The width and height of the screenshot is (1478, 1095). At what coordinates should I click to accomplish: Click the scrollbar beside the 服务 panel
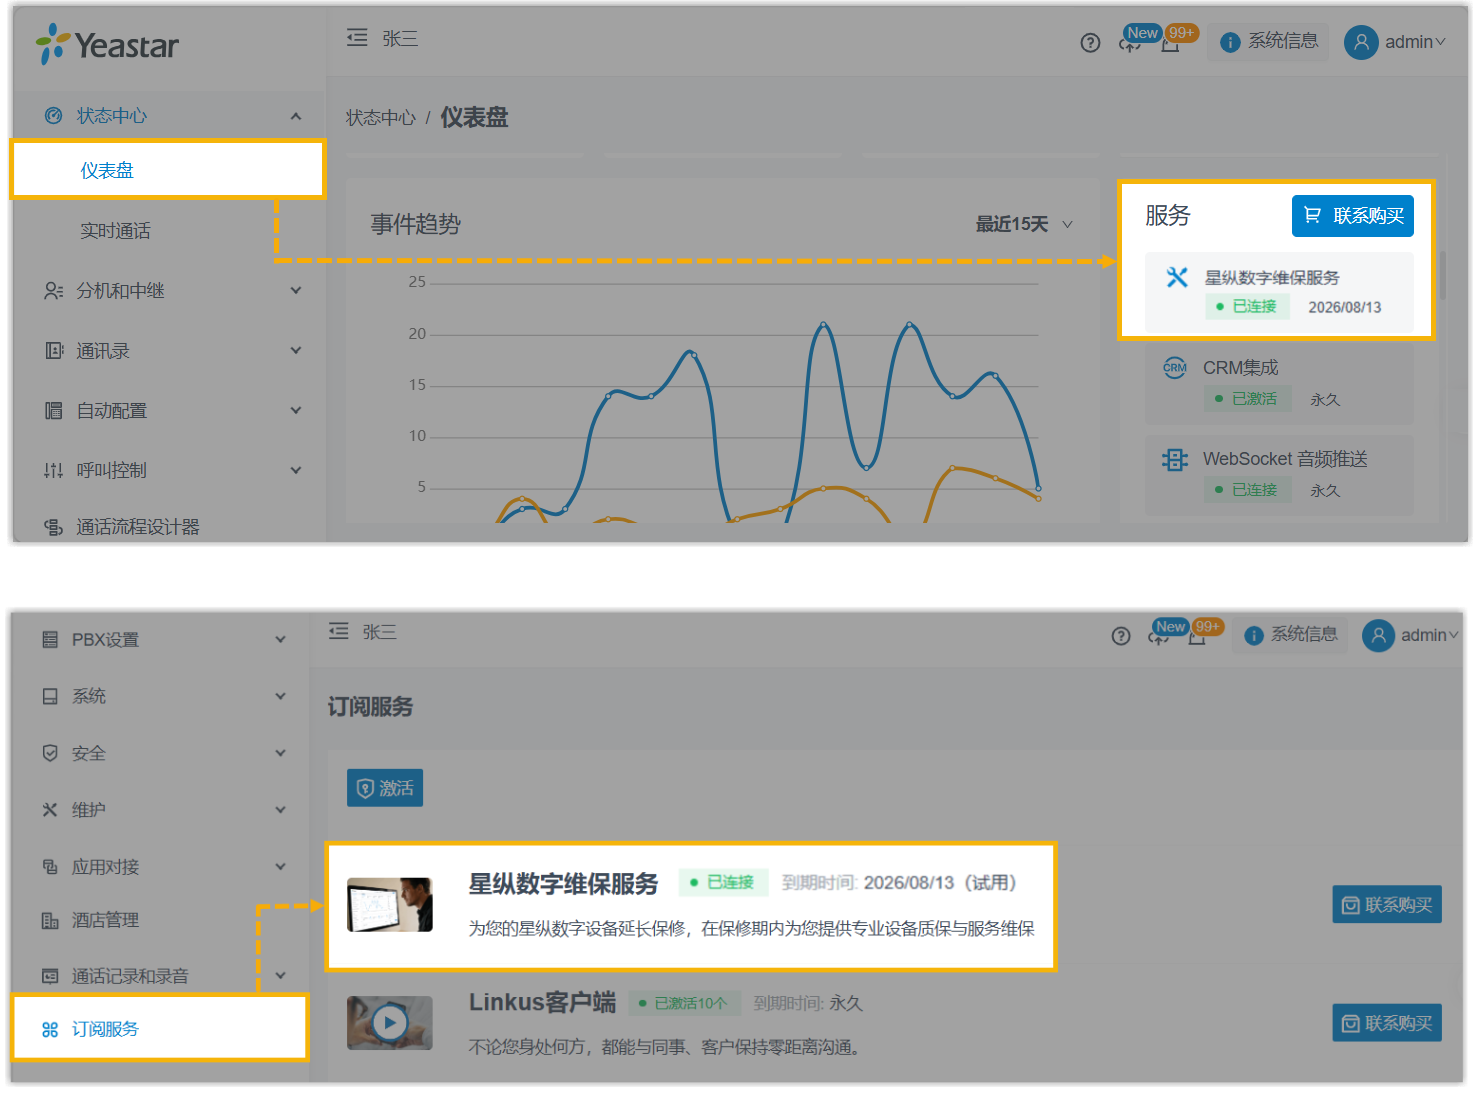coord(1443,275)
